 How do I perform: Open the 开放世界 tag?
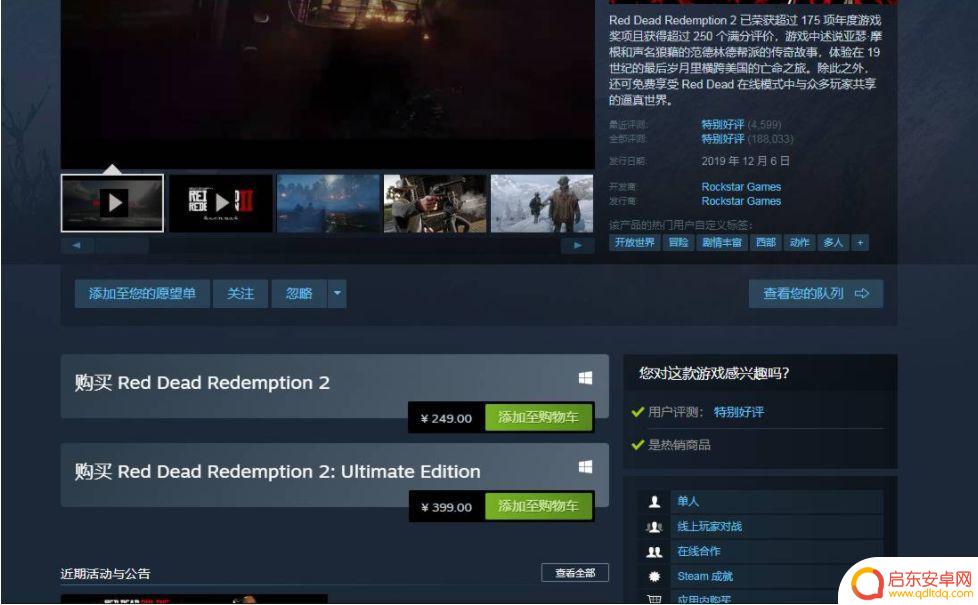coord(634,243)
